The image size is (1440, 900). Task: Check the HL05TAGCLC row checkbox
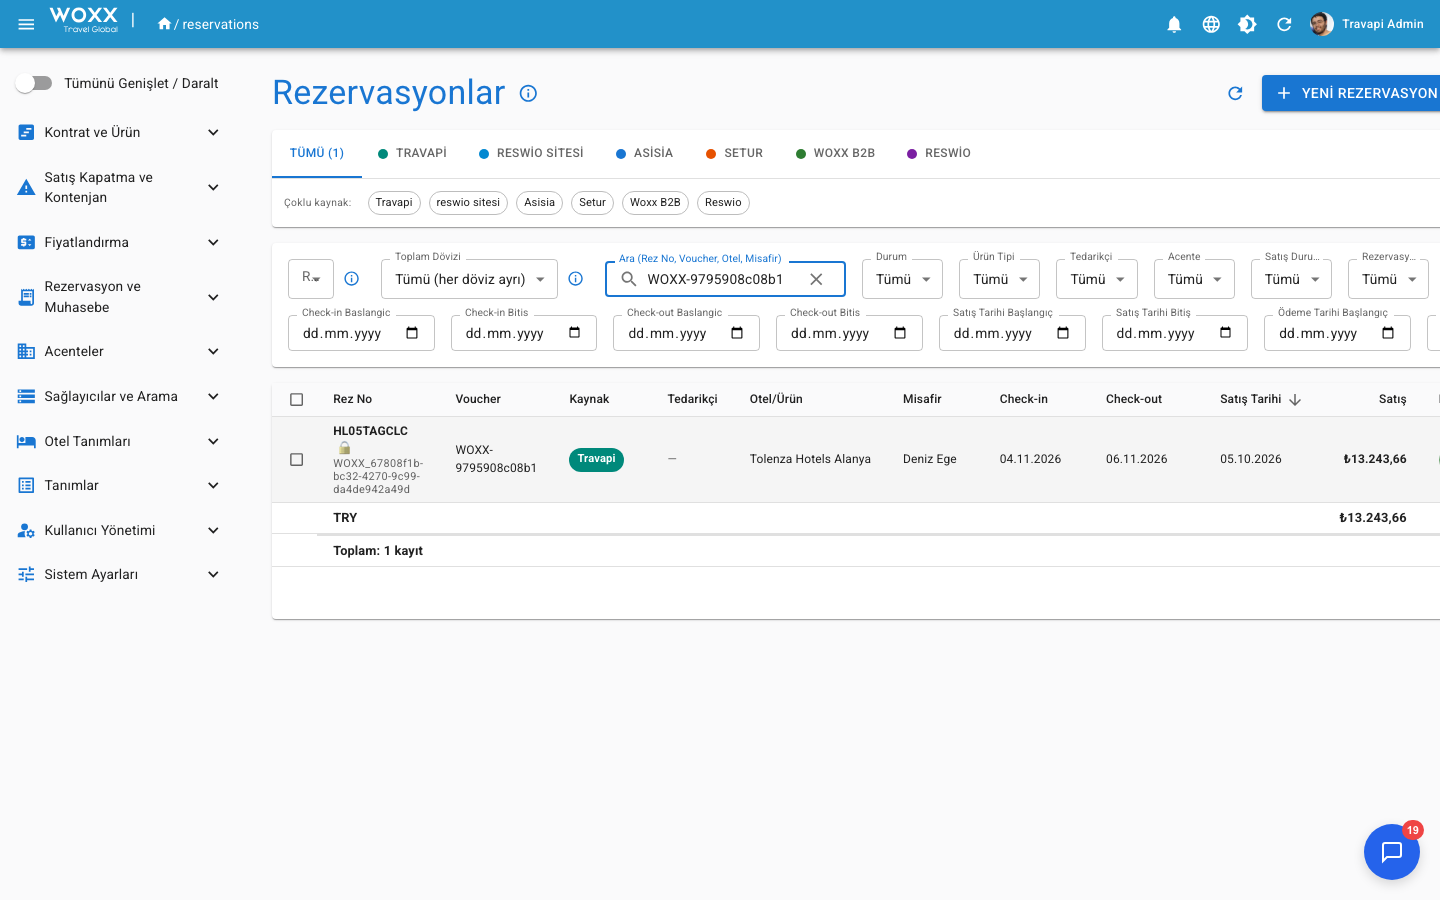coord(296,459)
